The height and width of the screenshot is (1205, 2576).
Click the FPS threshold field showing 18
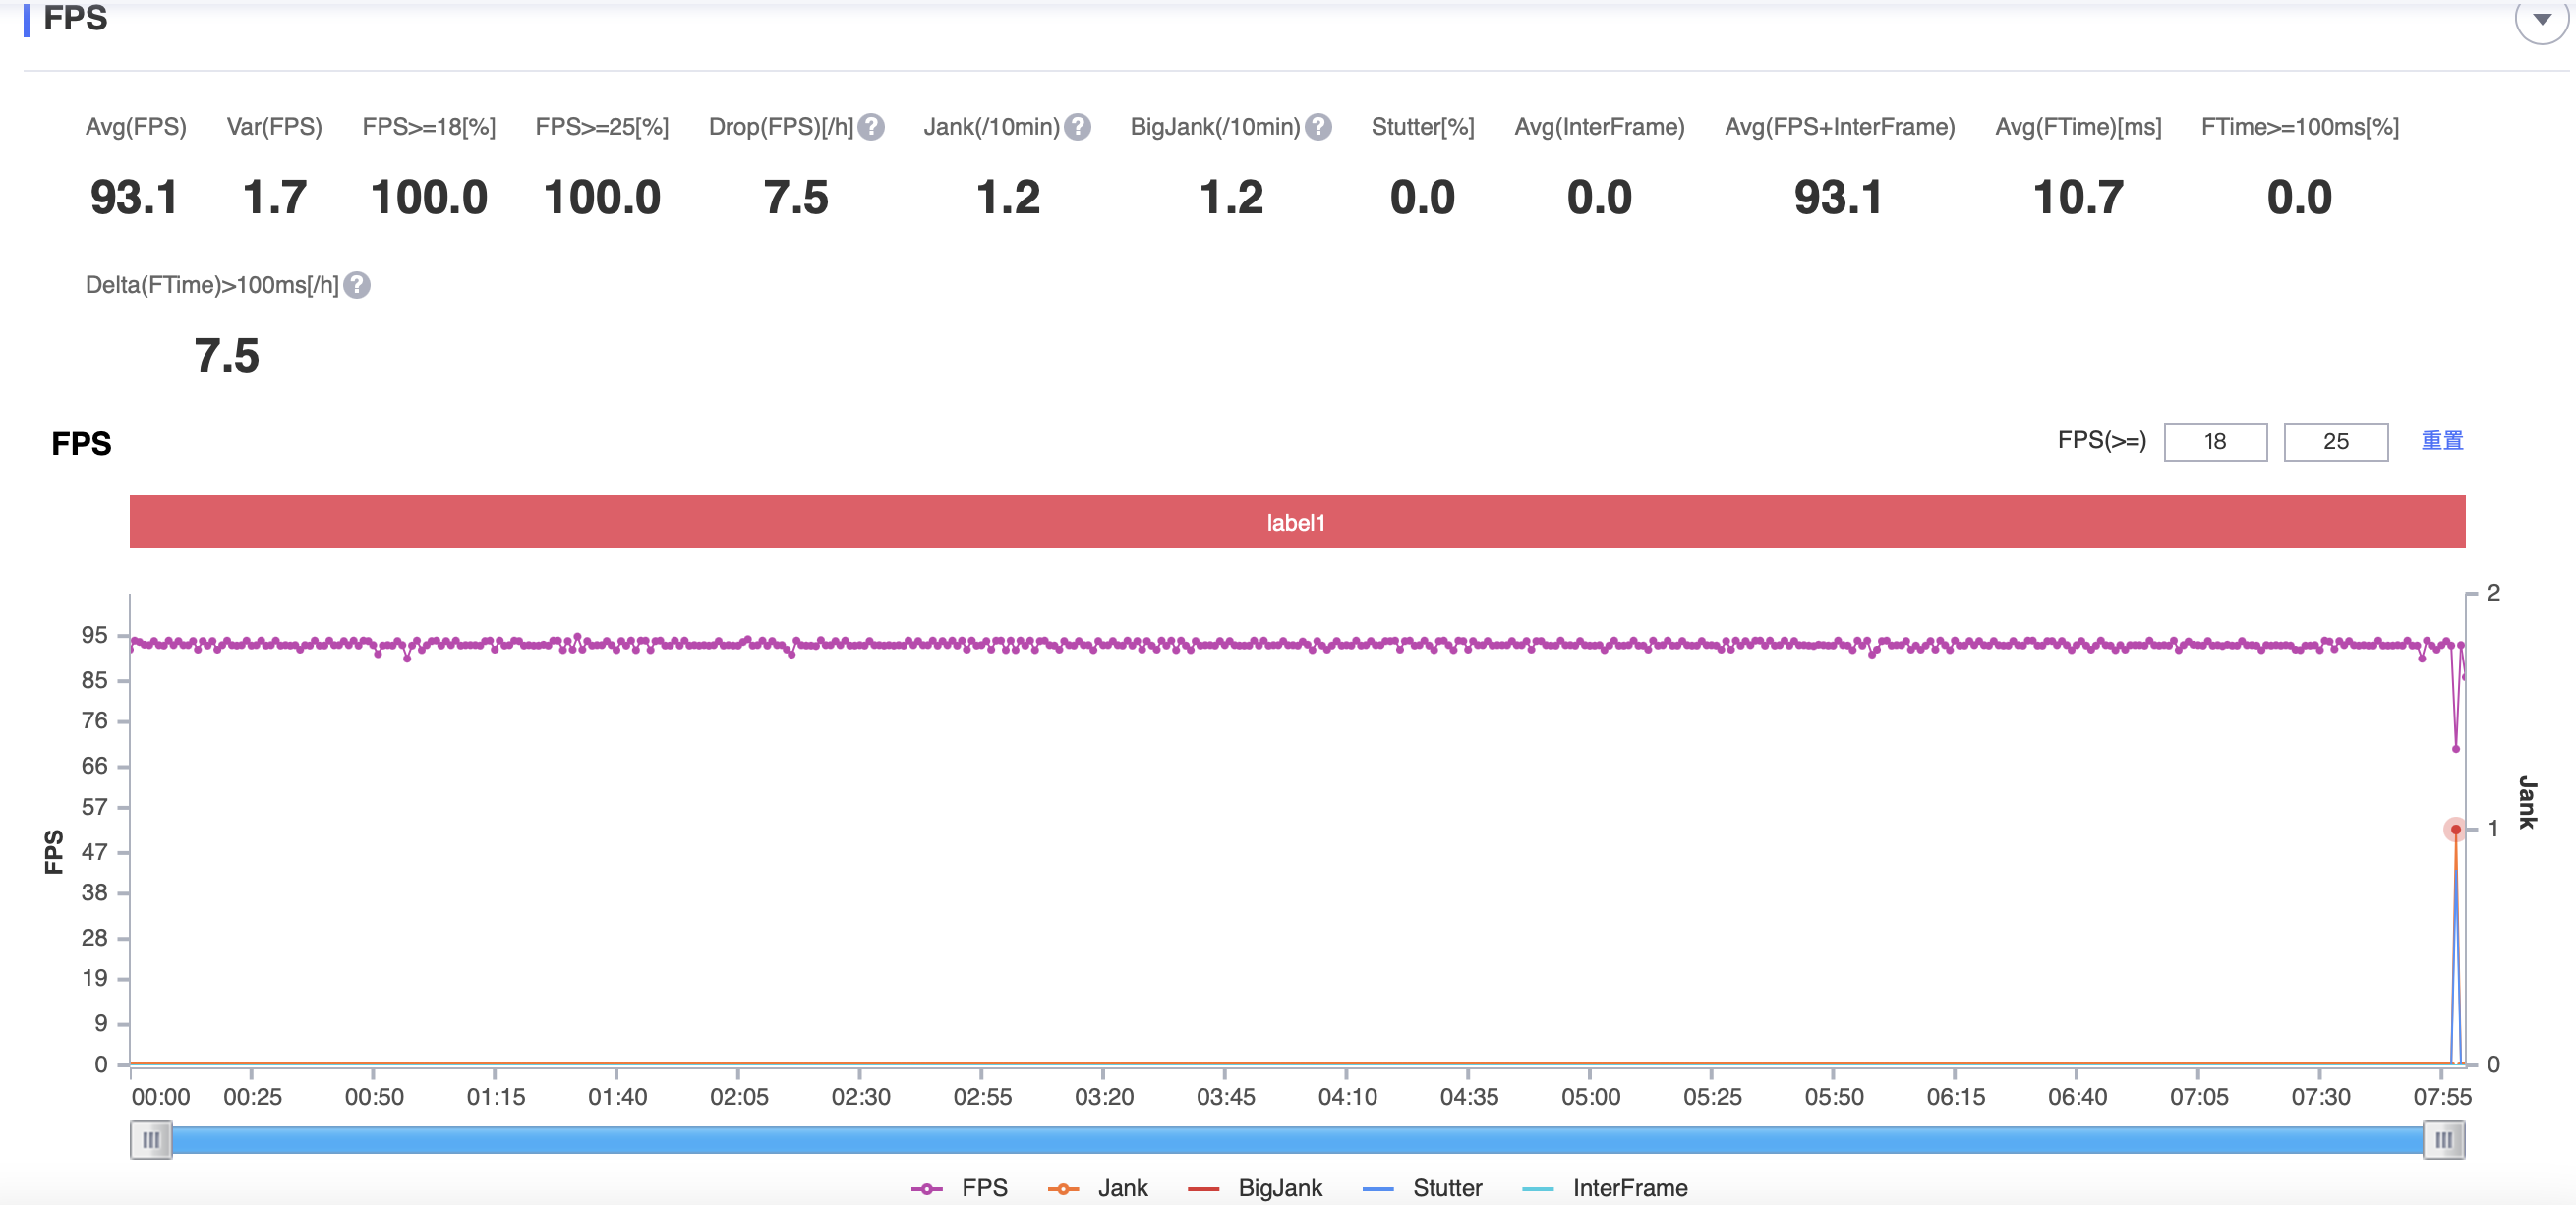pyautogui.click(x=2214, y=442)
